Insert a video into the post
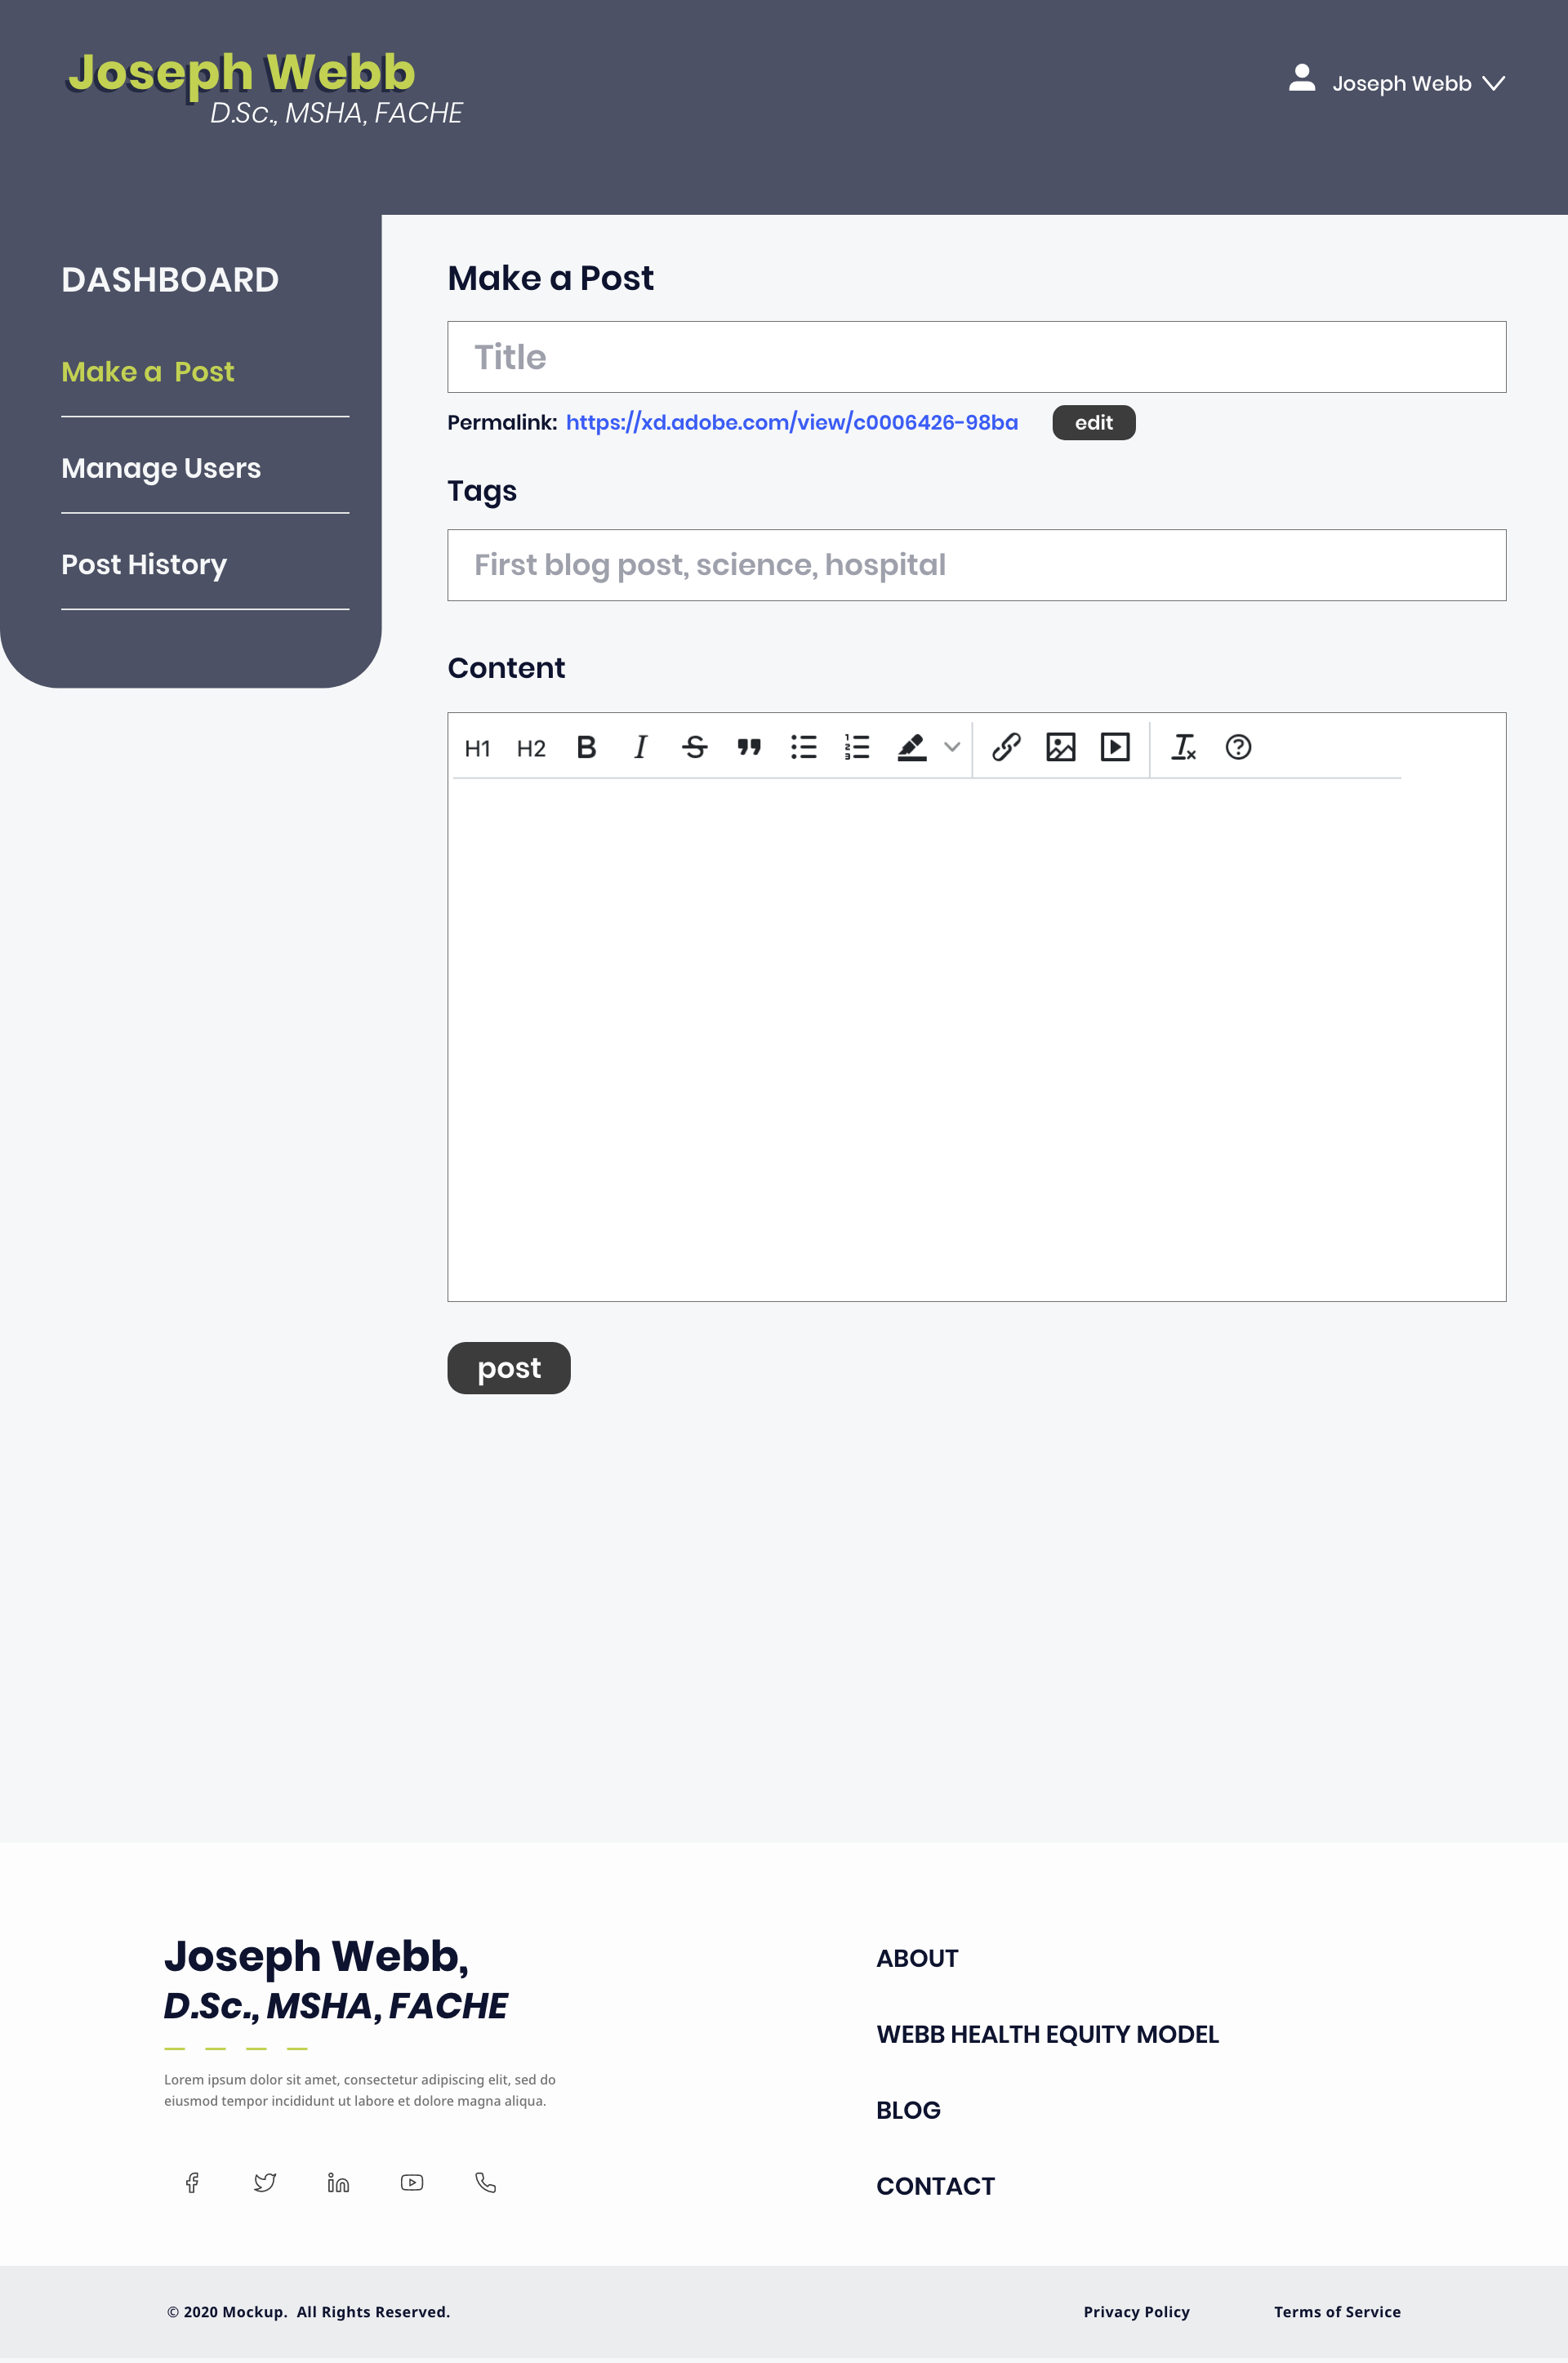The height and width of the screenshot is (2363, 1568). tap(1114, 747)
